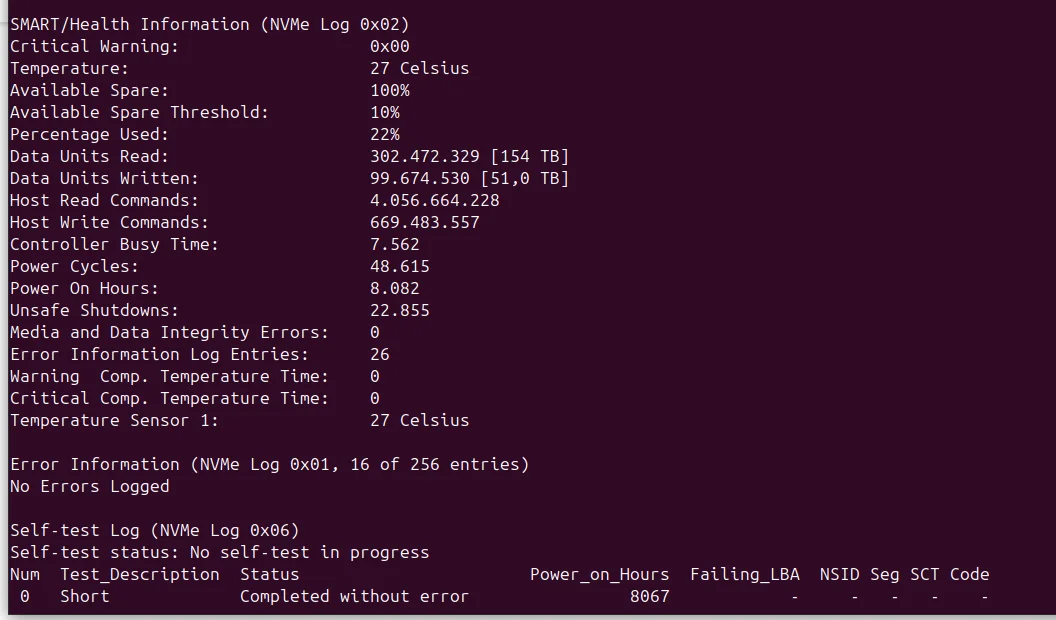Click the Controller Busy Time value
The height and width of the screenshot is (620, 1056).
point(394,244)
